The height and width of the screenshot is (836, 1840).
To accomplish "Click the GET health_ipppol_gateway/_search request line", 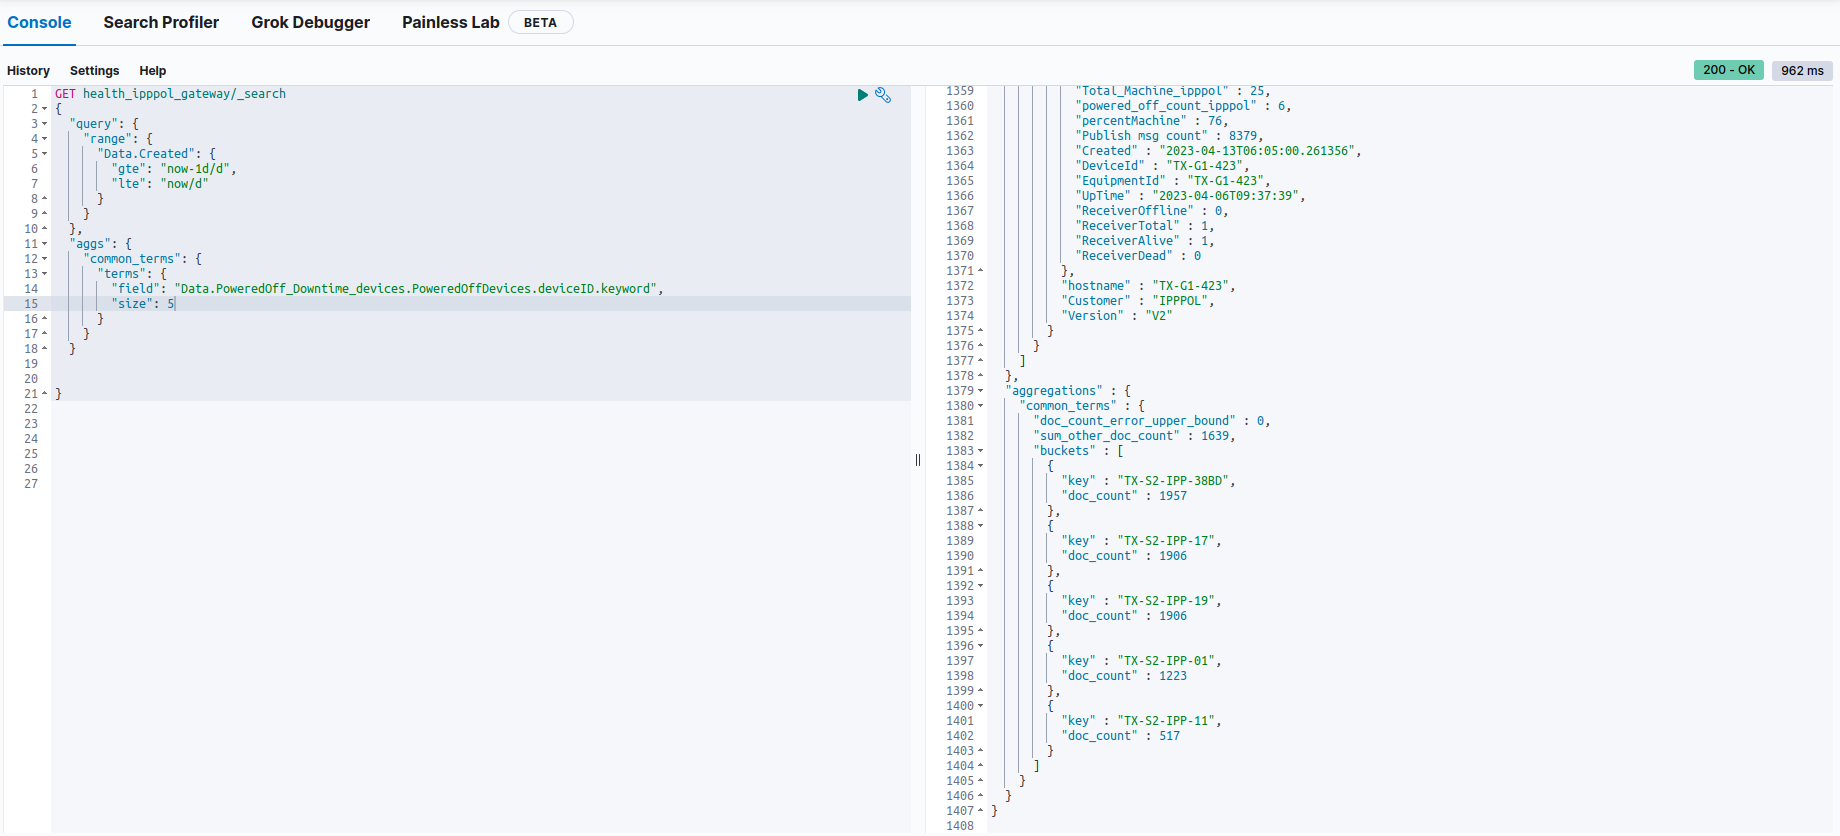I will (170, 94).
